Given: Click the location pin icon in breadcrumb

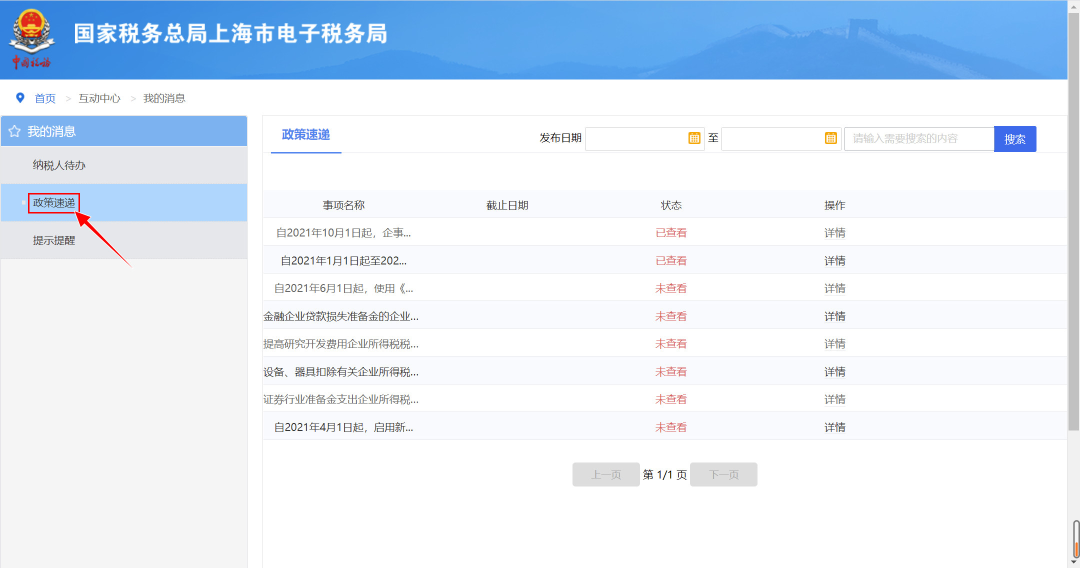Looking at the screenshot, I should 20,98.
